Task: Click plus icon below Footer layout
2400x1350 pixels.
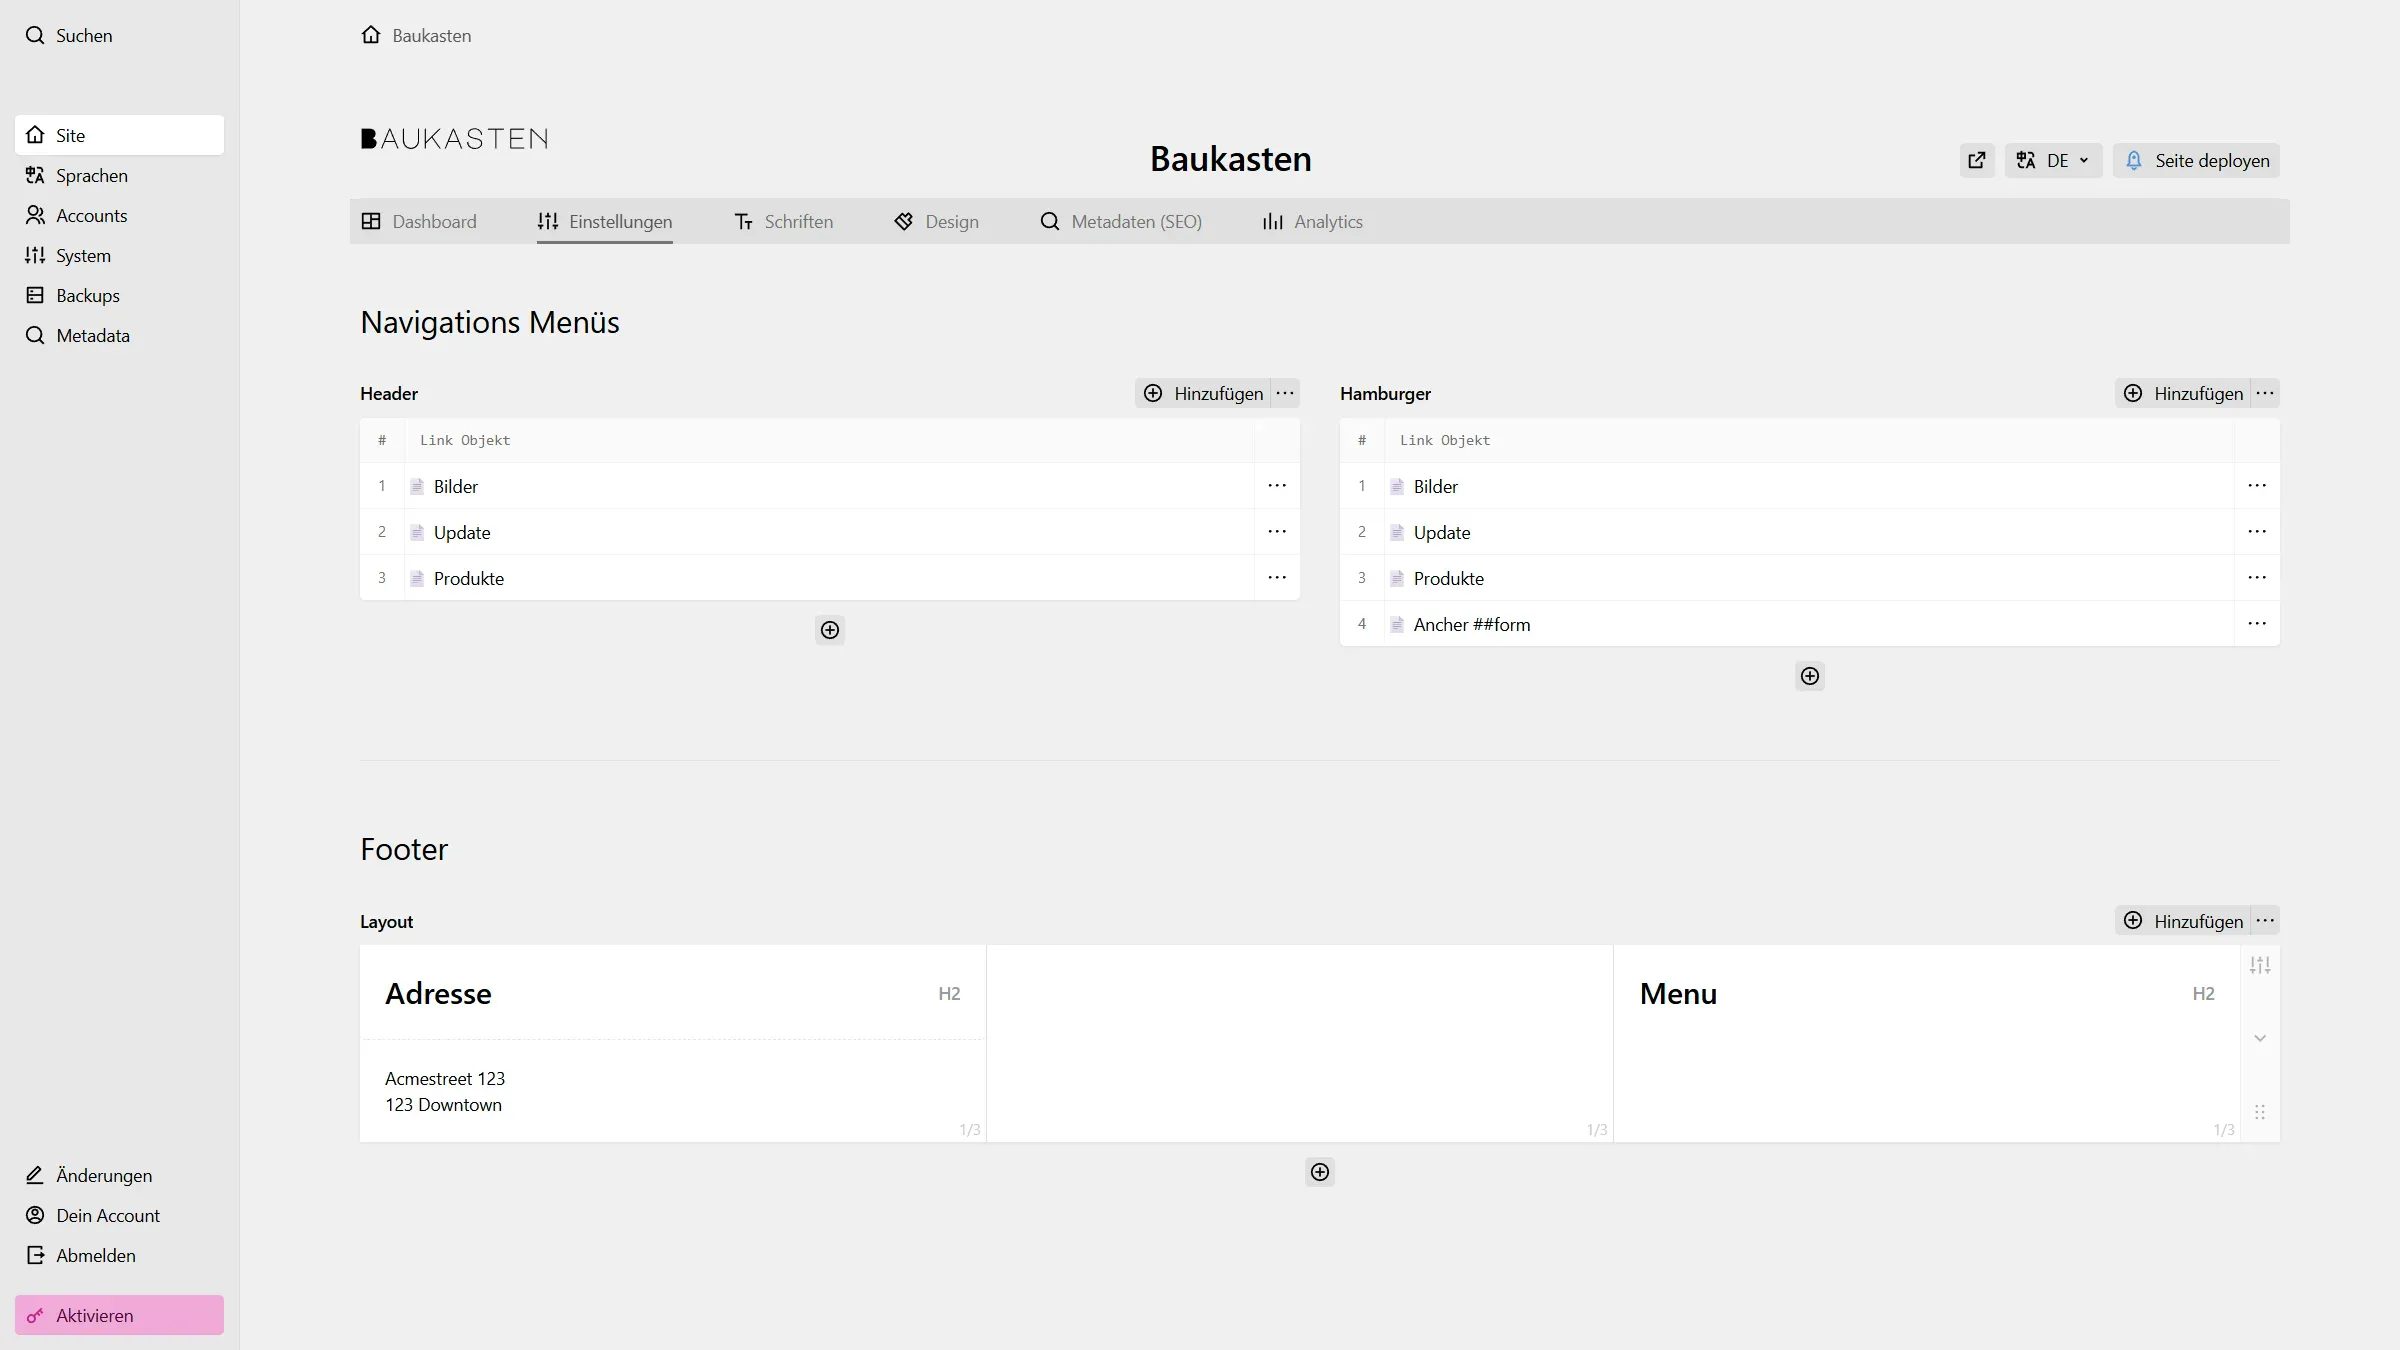Action: coord(1320,1172)
